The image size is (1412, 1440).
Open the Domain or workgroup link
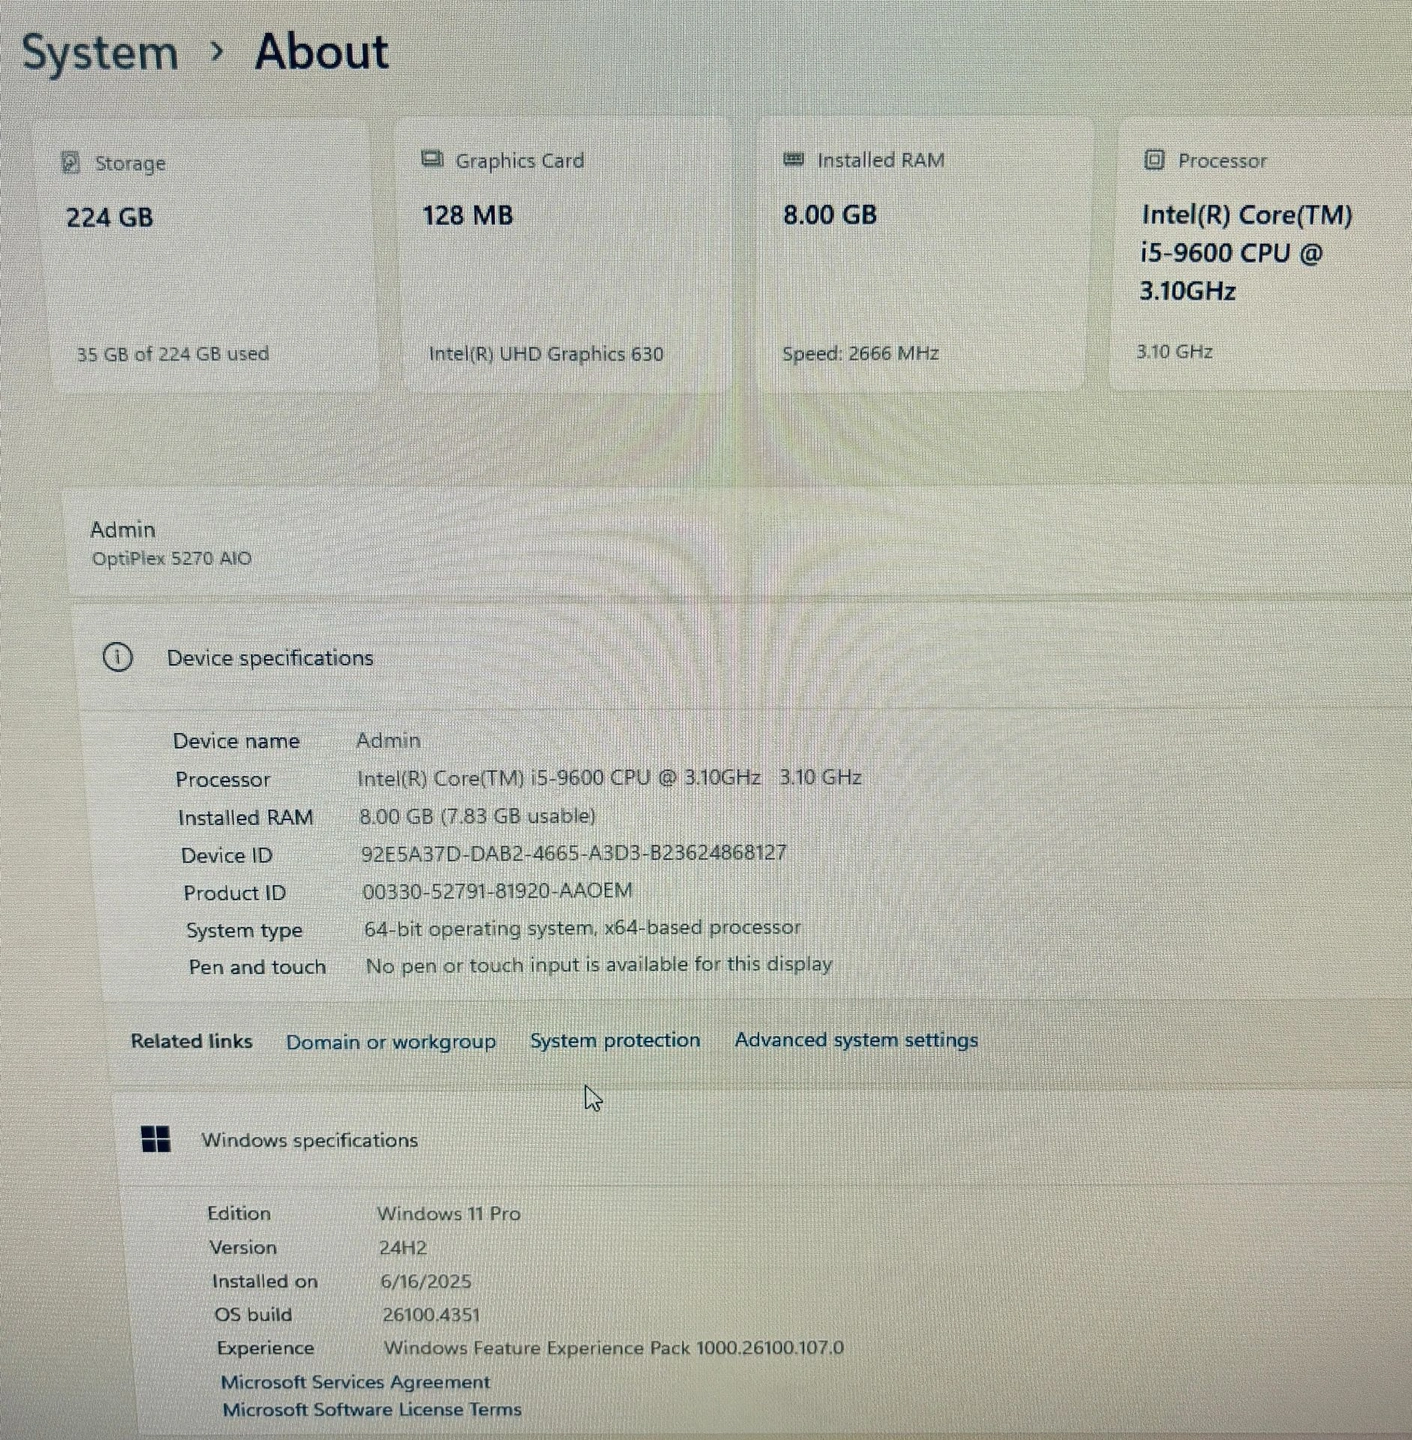(x=391, y=1042)
